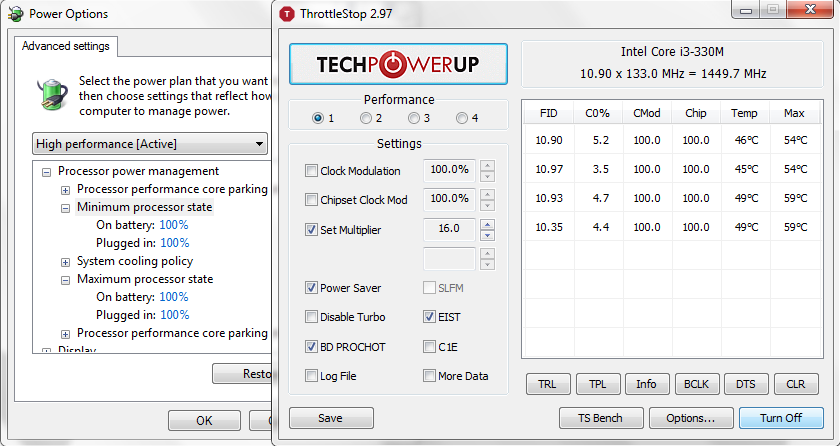The height and width of the screenshot is (446, 840).
Task: Click Maximum processor state On battery 100% value
Action: click(x=174, y=297)
